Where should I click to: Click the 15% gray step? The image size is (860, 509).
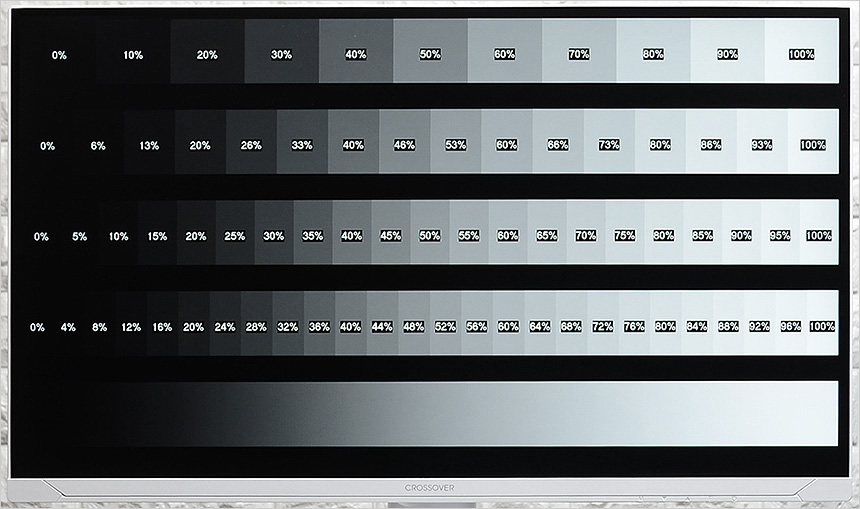pyautogui.click(x=157, y=236)
